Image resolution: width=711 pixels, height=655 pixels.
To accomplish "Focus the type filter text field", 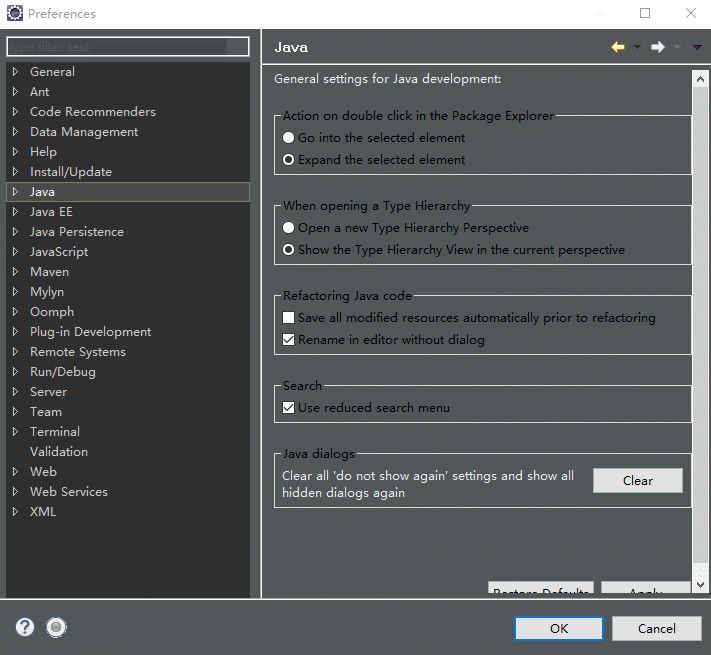I will tap(128, 47).
